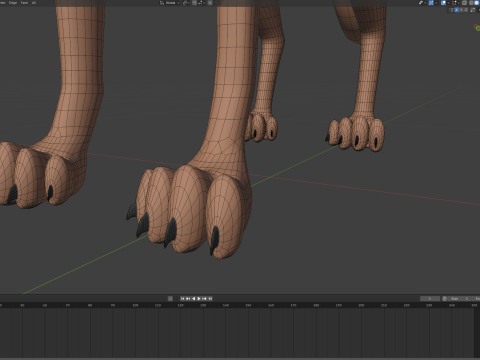
Task: Click frame 100 on the timeline ruler
Action: click(x=135, y=305)
